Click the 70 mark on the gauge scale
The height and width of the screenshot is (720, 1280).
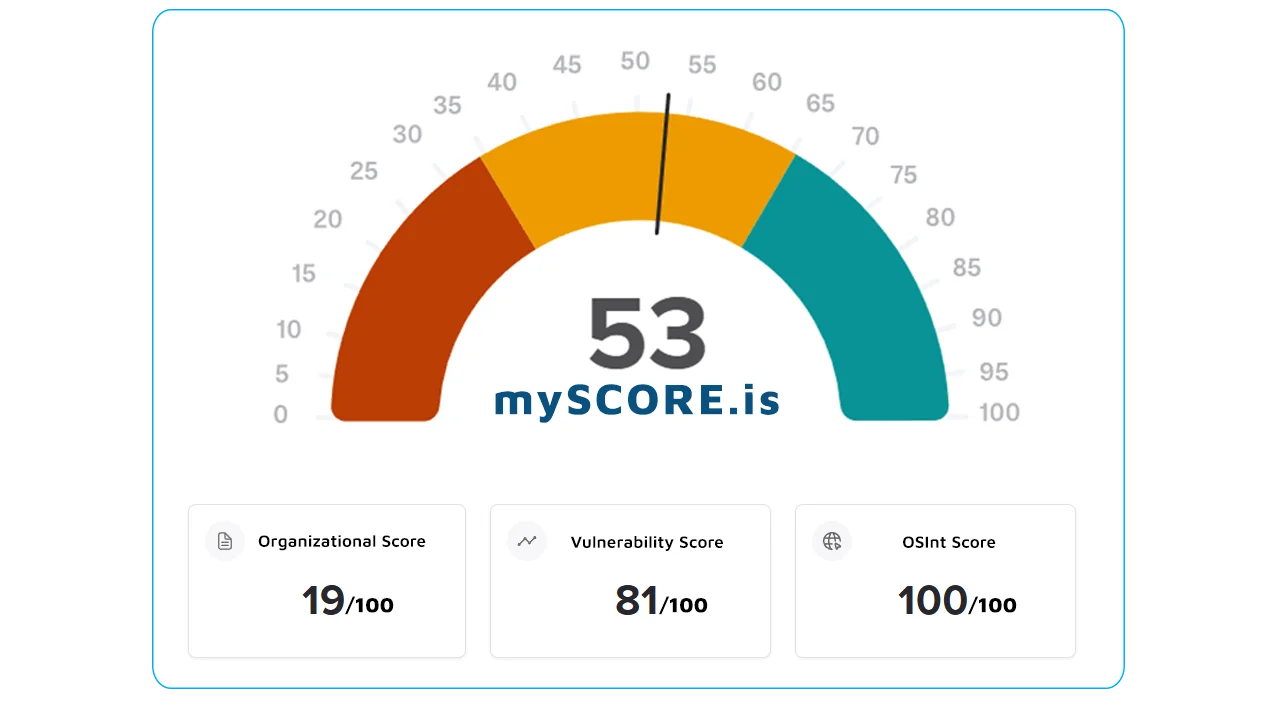point(865,135)
